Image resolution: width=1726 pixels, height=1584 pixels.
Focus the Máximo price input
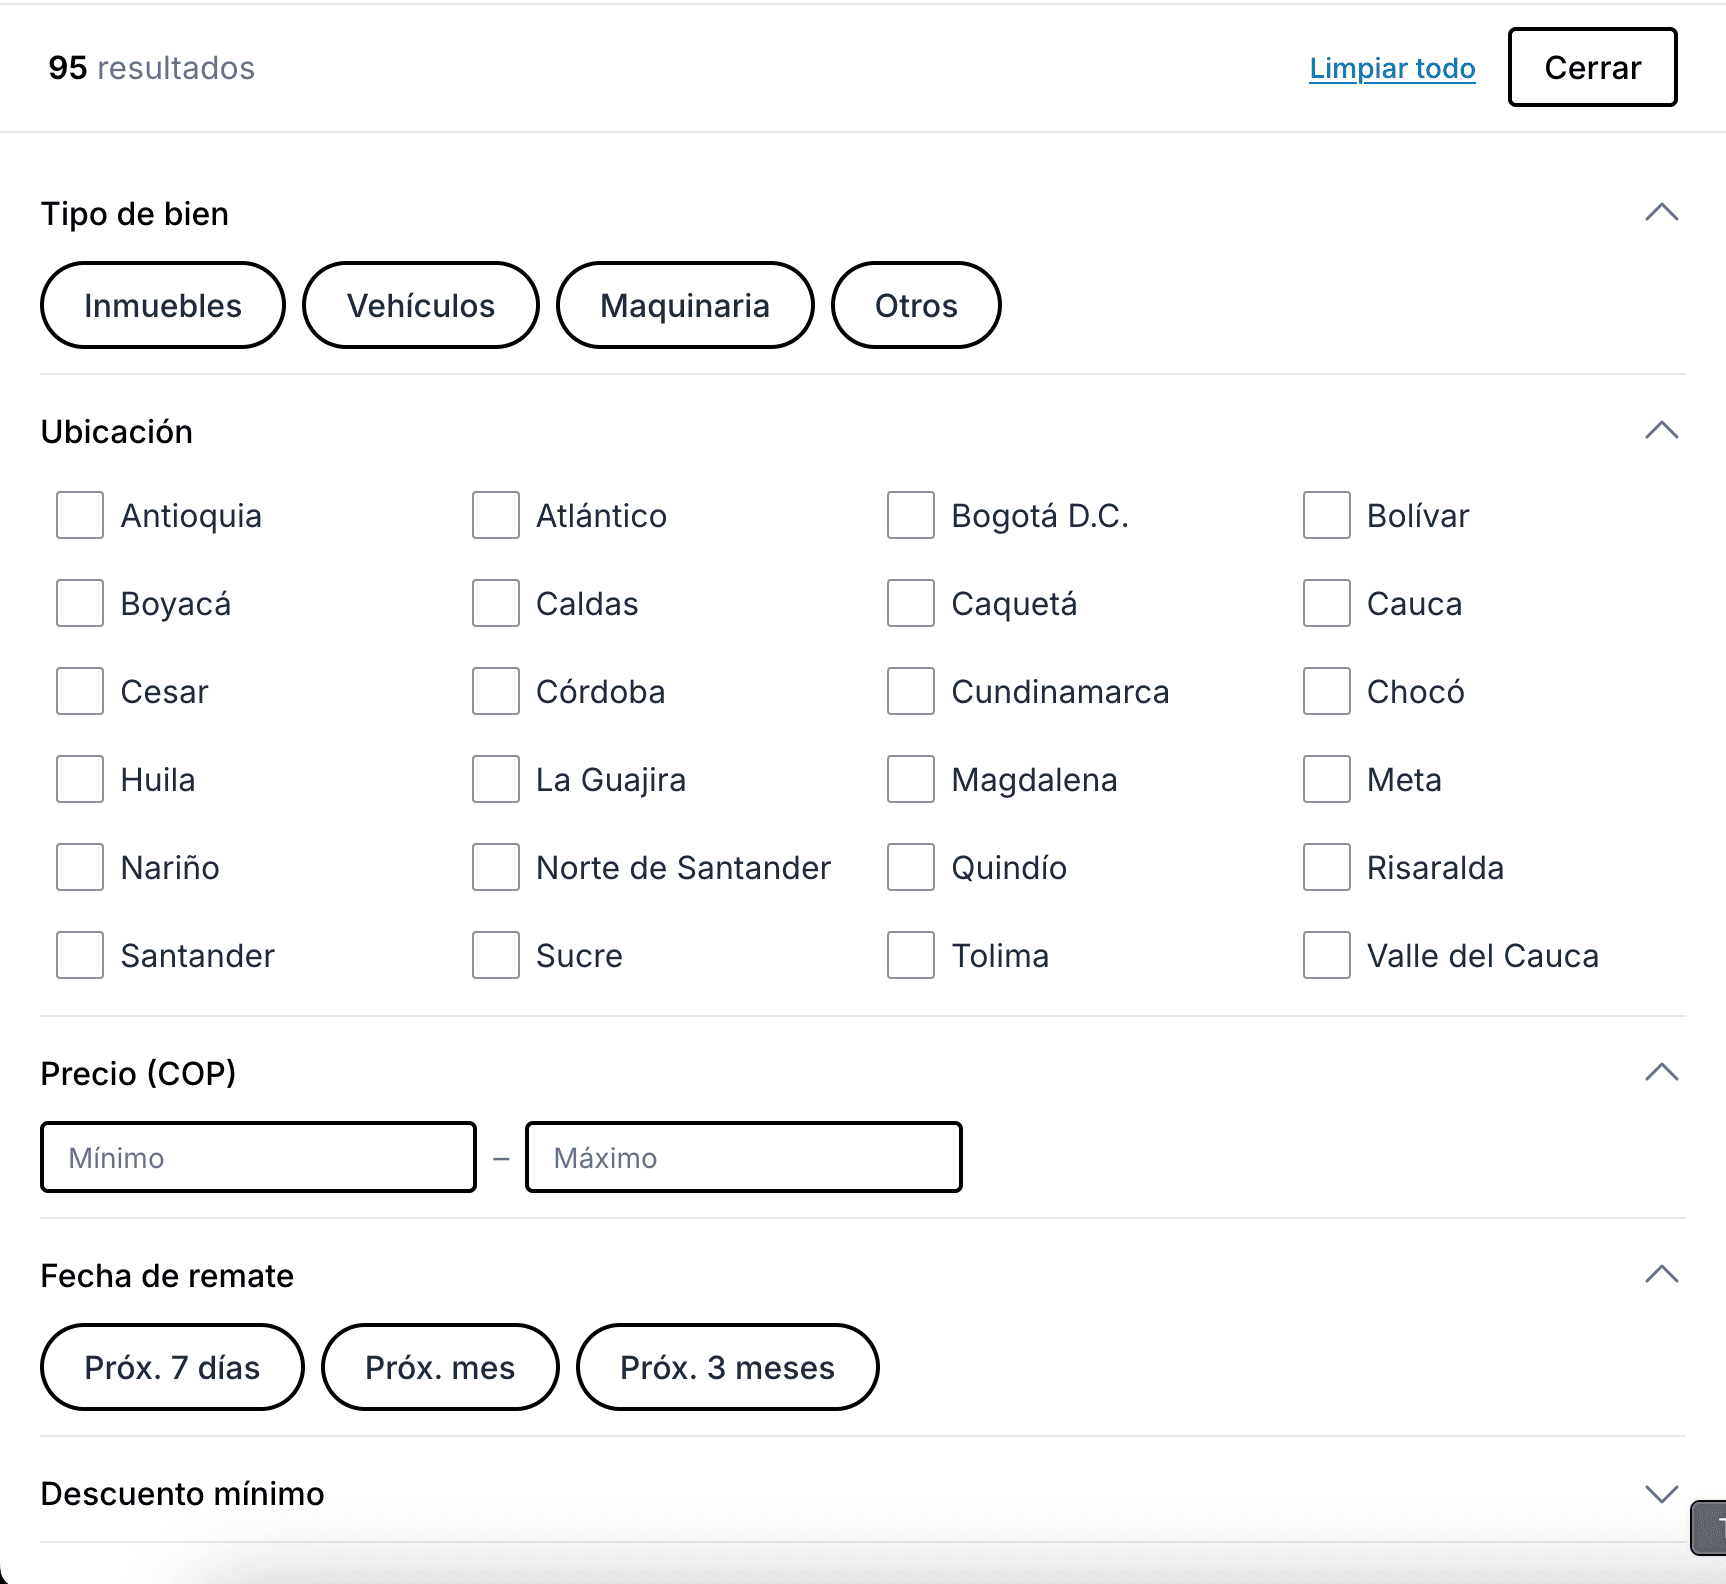click(x=744, y=1157)
